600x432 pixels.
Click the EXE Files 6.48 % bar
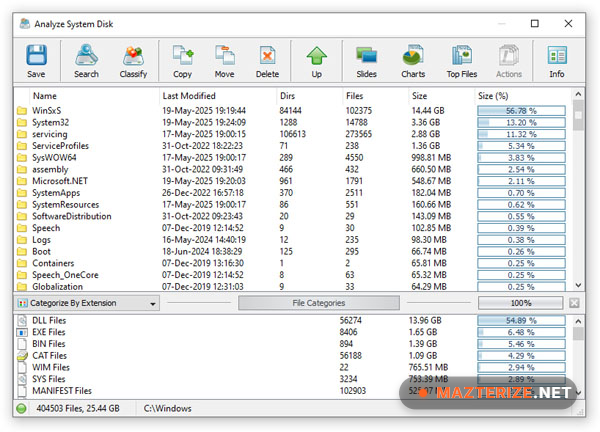(x=521, y=332)
